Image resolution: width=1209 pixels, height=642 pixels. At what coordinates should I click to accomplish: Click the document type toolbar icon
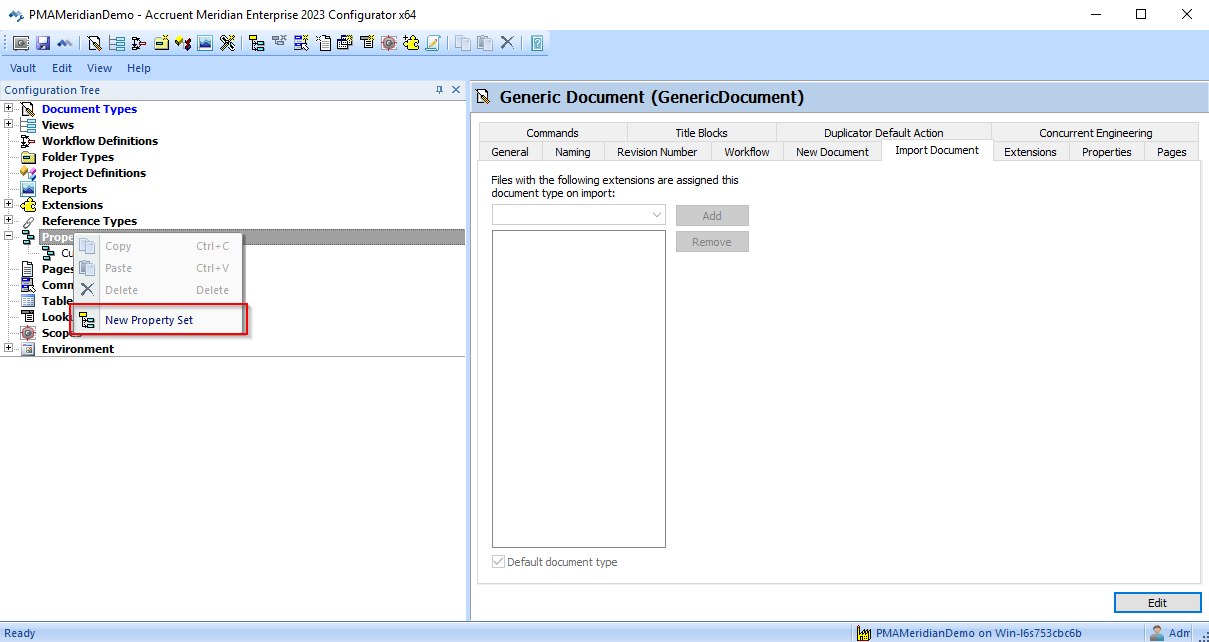click(x=94, y=43)
